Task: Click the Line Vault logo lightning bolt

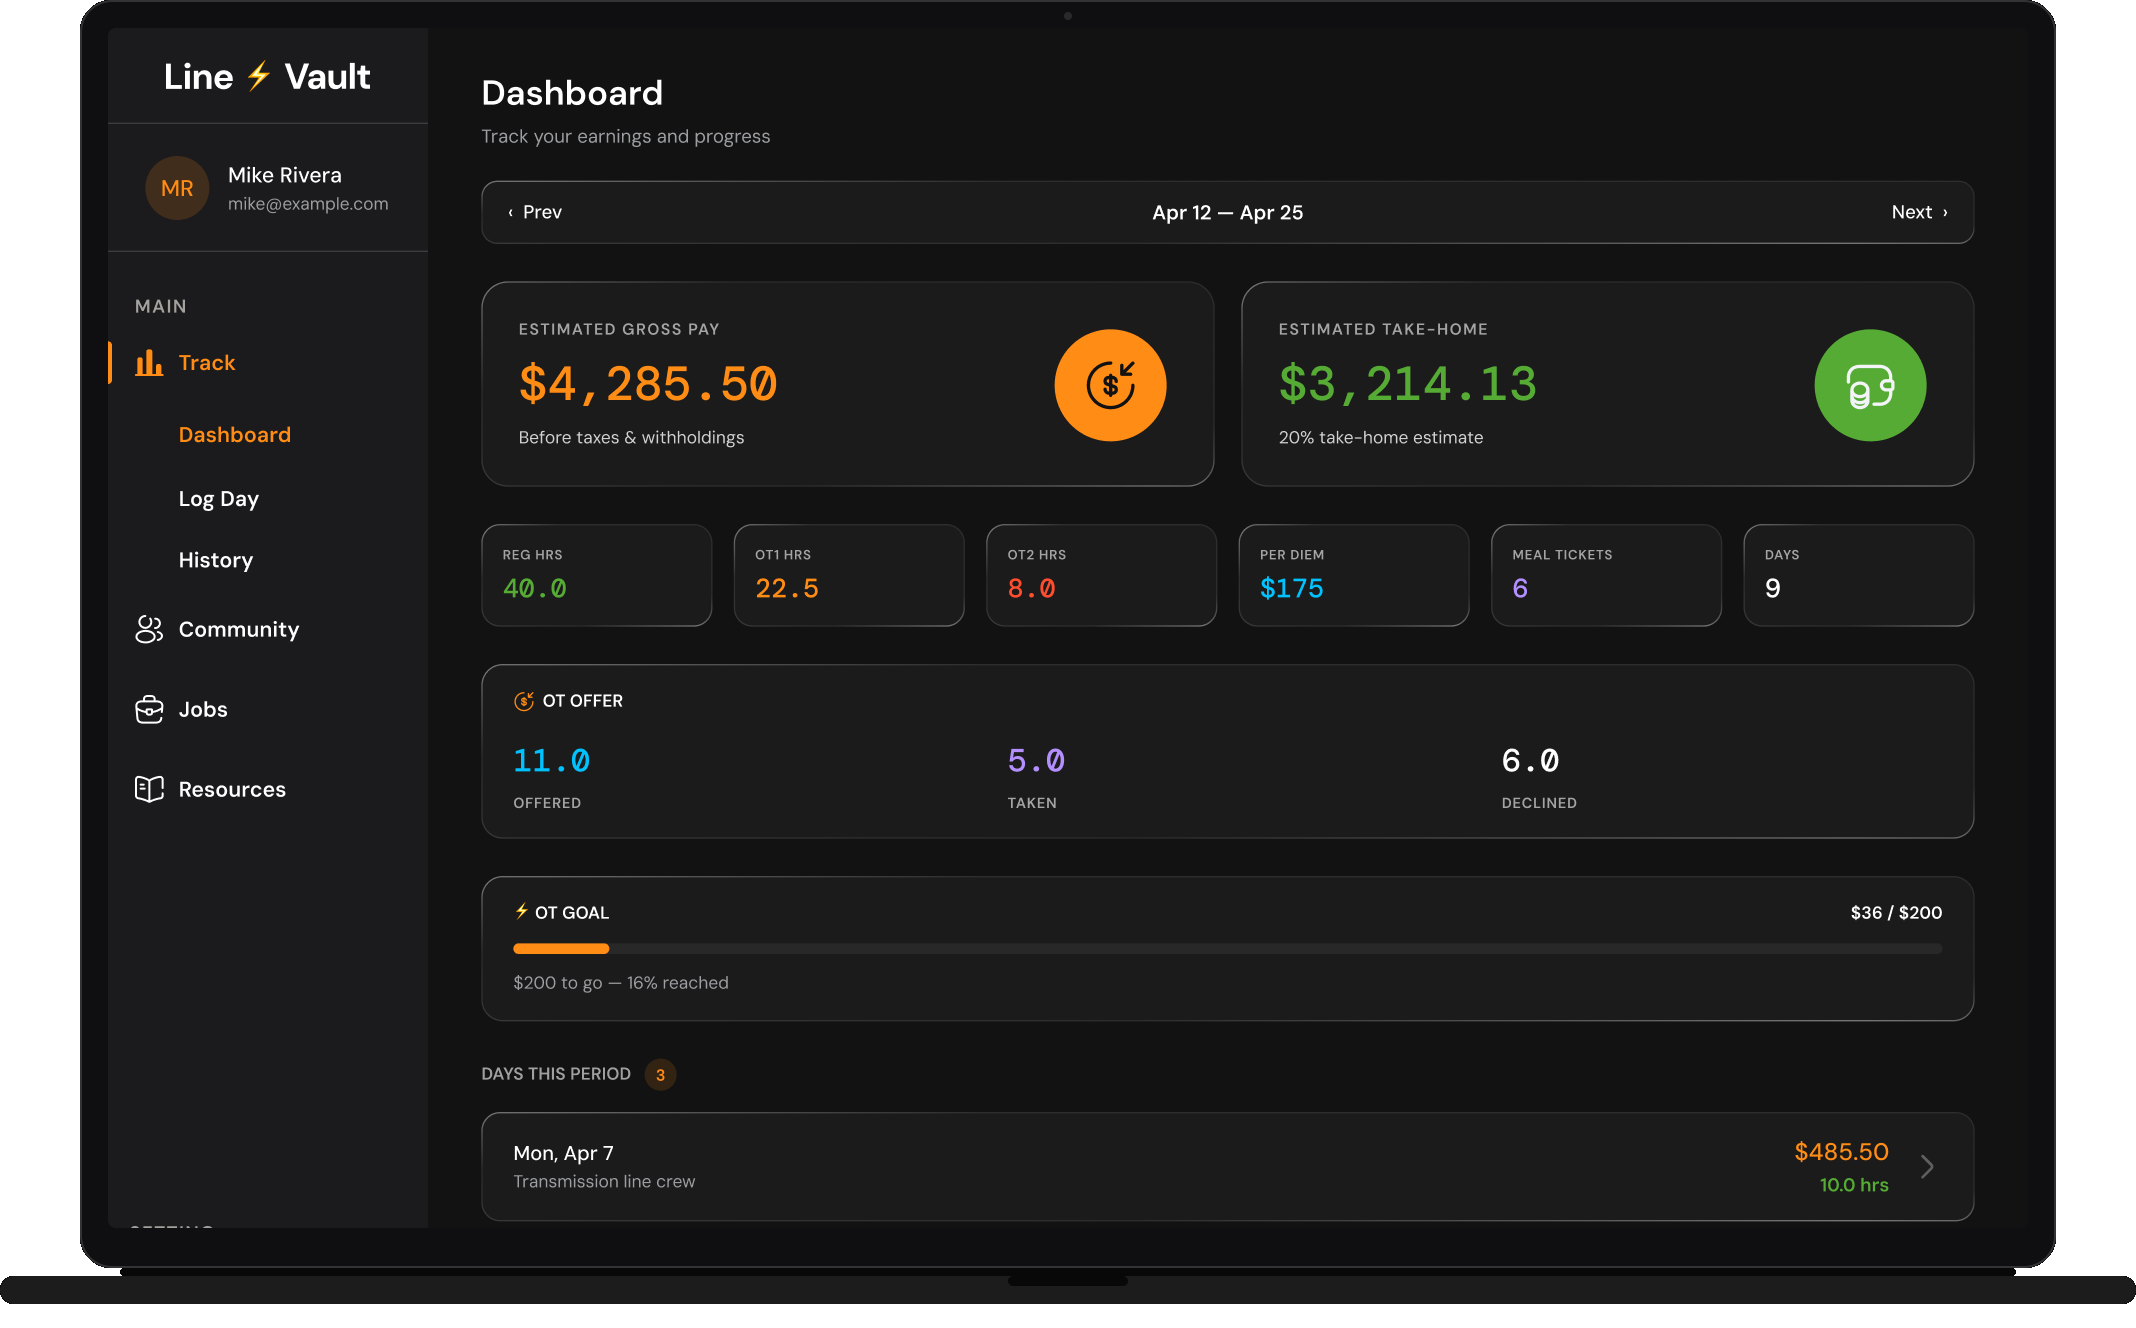Action: (259, 76)
